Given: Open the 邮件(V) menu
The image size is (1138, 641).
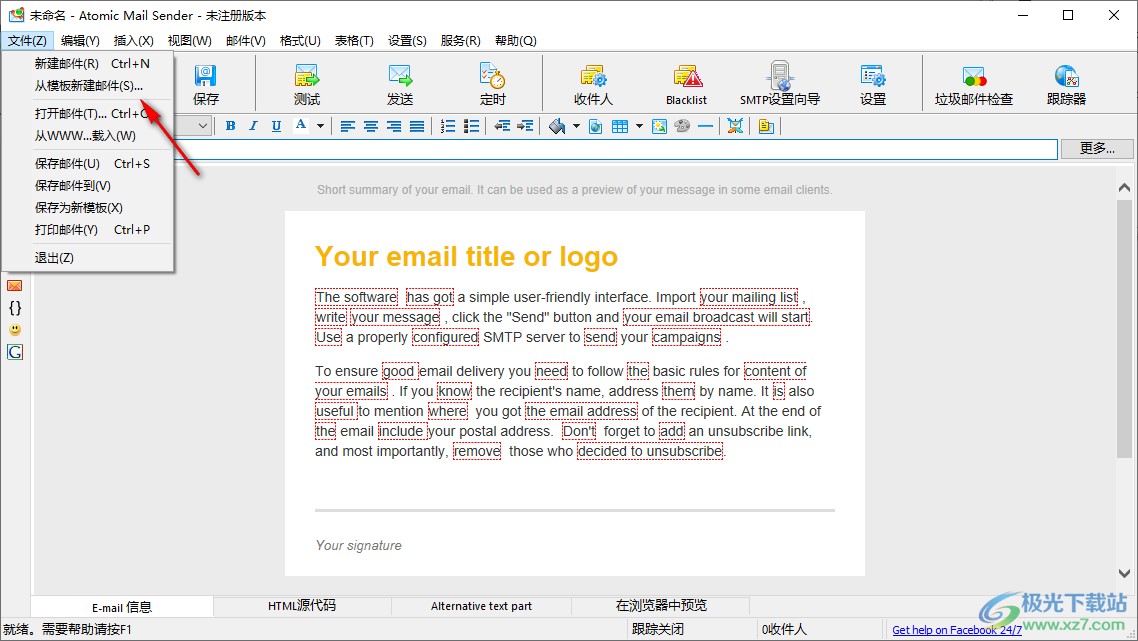Looking at the screenshot, I should pos(245,41).
